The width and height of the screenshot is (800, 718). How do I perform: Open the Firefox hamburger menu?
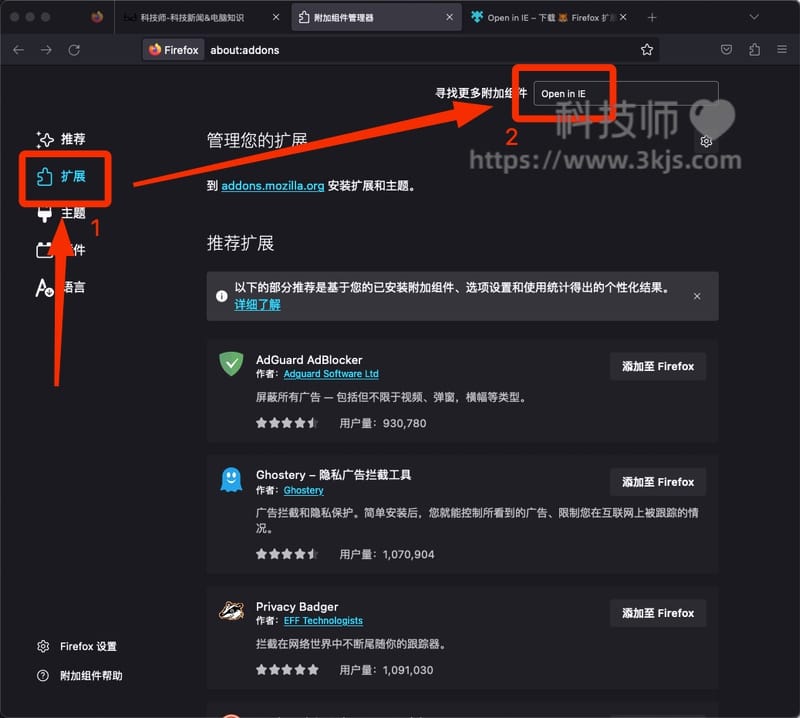tap(782, 49)
